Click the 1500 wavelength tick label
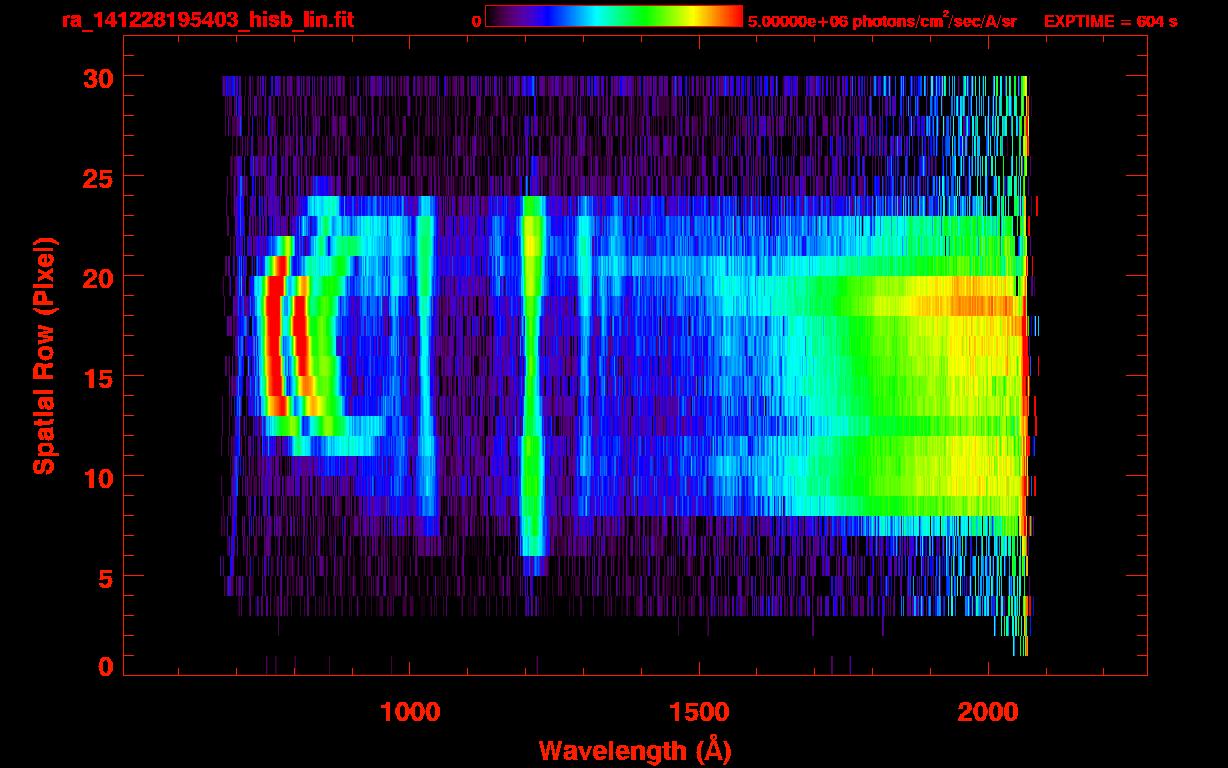Image resolution: width=1228 pixels, height=768 pixels. tap(698, 711)
